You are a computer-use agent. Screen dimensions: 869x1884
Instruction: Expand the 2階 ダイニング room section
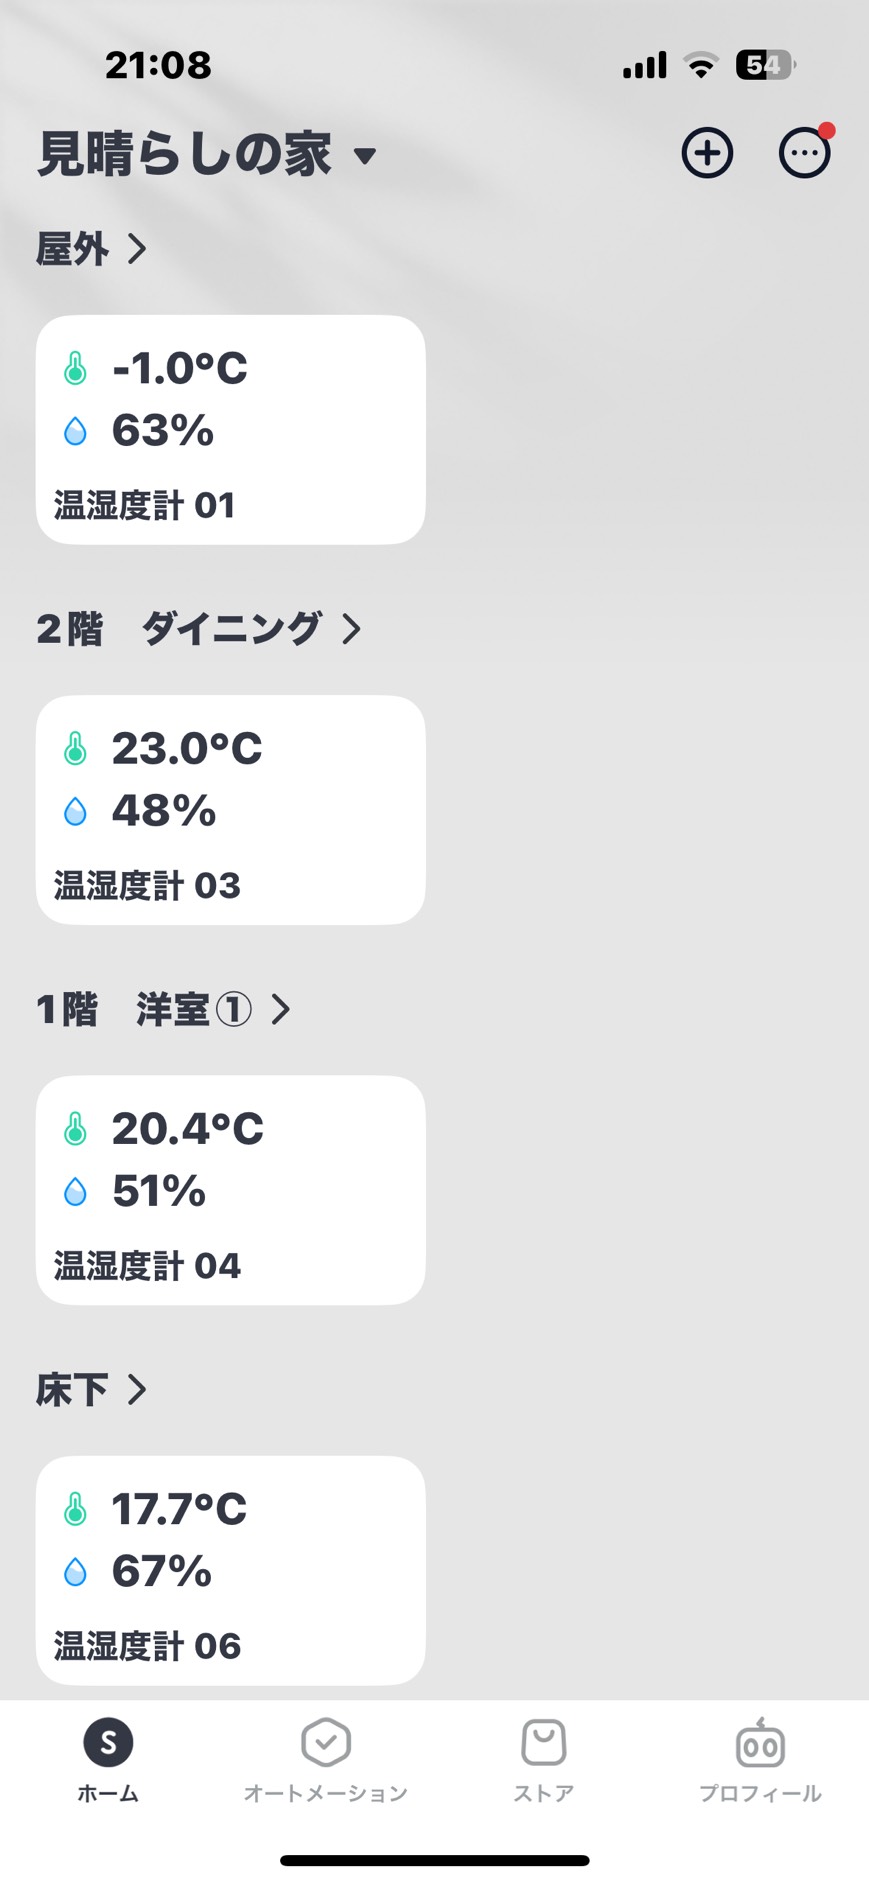198,629
